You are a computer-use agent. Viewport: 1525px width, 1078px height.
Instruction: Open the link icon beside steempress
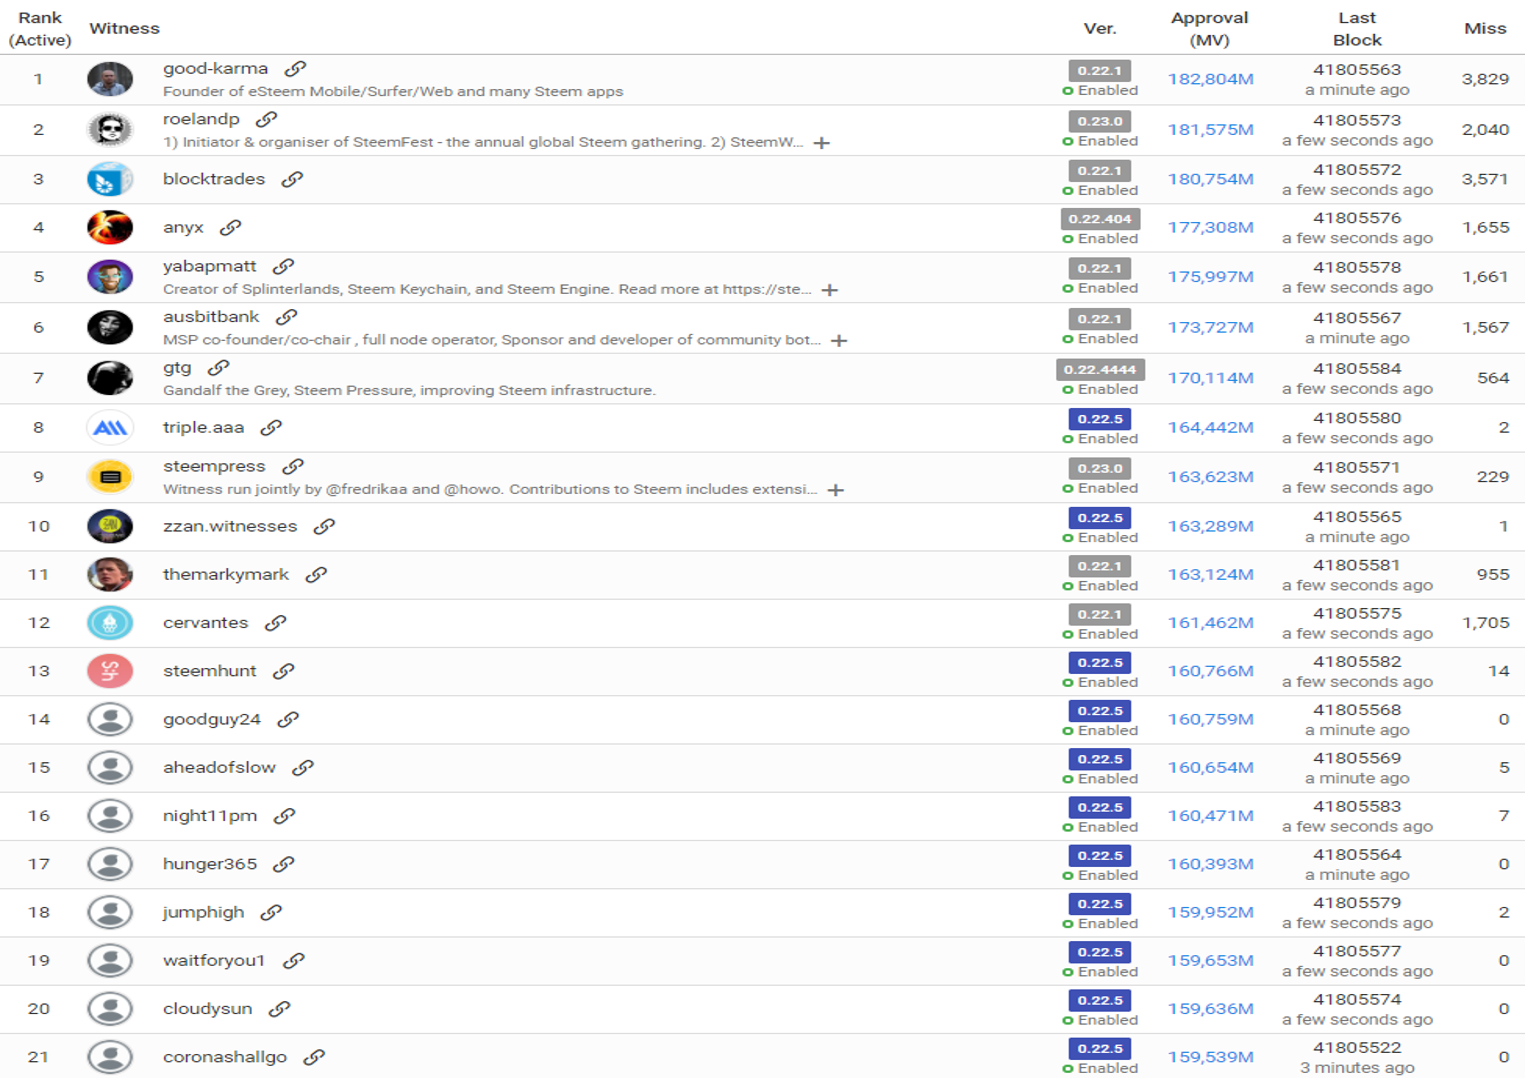coord(293,466)
